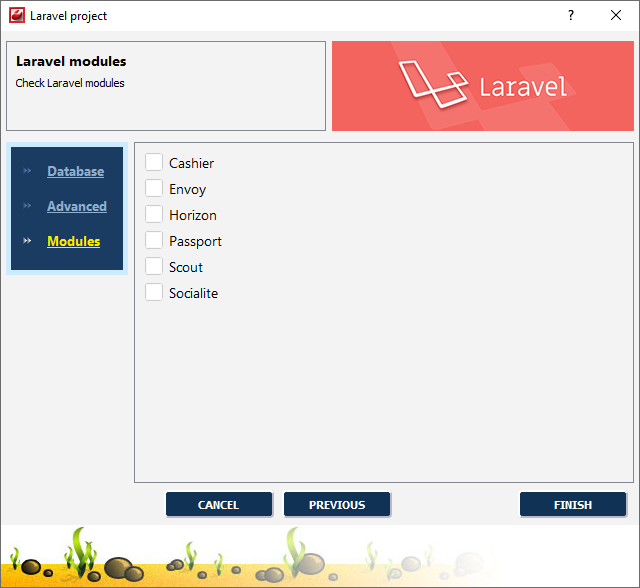Open the Advanced step link
The width and height of the screenshot is (640, 588).
coord(77,206)
